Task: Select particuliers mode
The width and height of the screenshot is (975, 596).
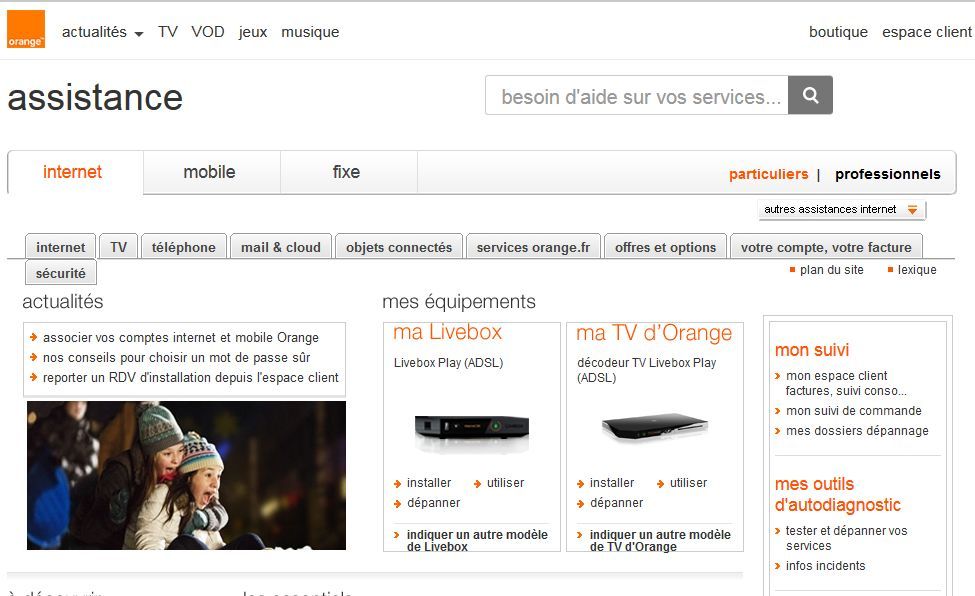Action: [769, 174]
